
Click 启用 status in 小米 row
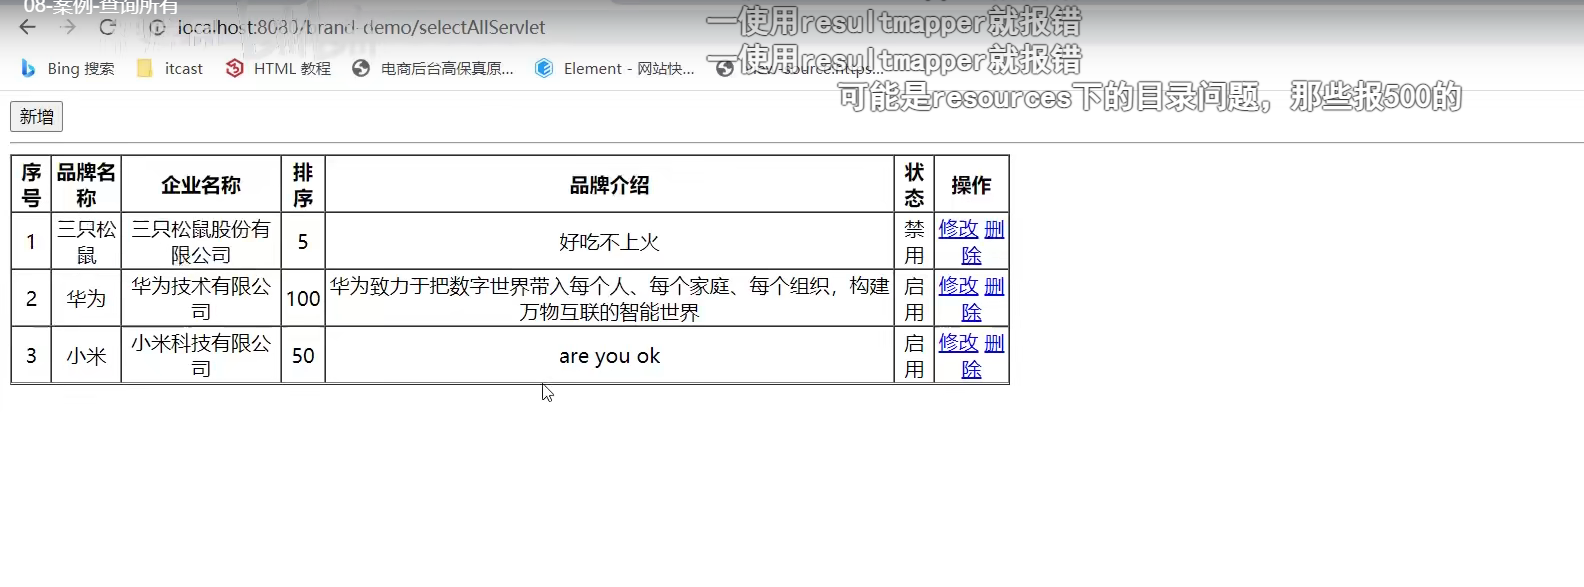tap(914, 356)
